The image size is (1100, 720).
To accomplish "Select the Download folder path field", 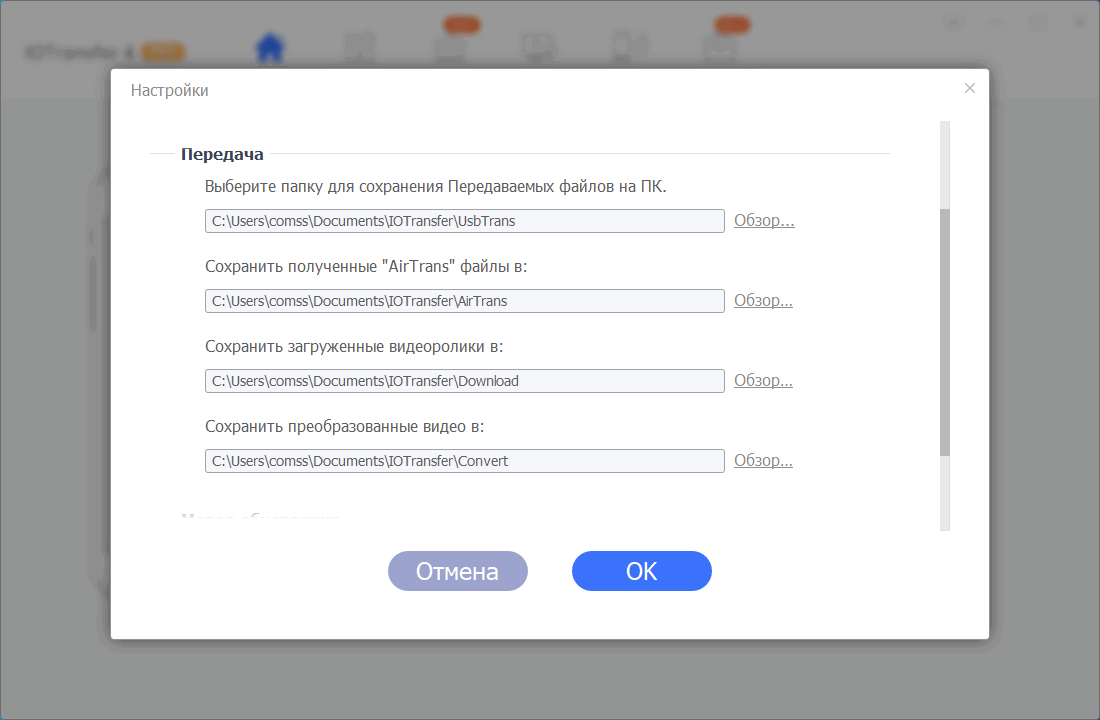I will click(x=464, y=381).
